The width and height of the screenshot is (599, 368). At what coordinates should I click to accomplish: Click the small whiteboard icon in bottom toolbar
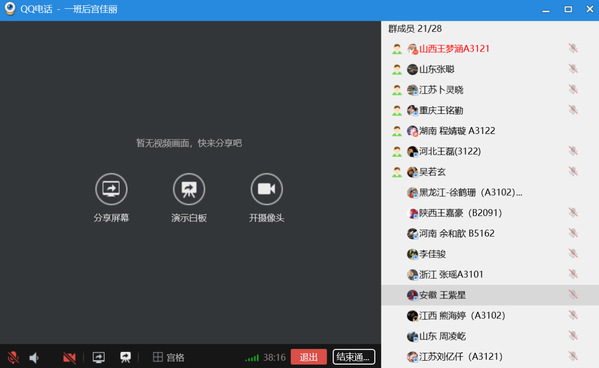[125, 357]
